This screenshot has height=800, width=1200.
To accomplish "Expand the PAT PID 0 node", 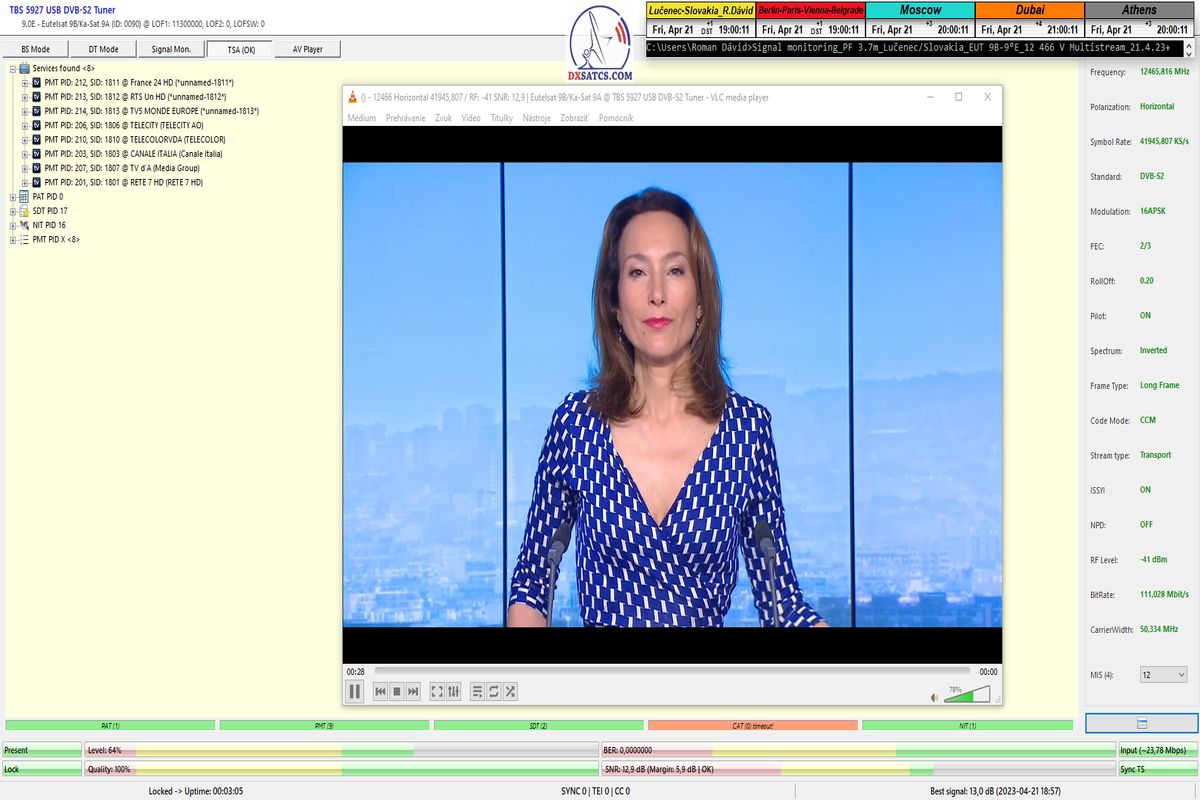I will [14, 197].
